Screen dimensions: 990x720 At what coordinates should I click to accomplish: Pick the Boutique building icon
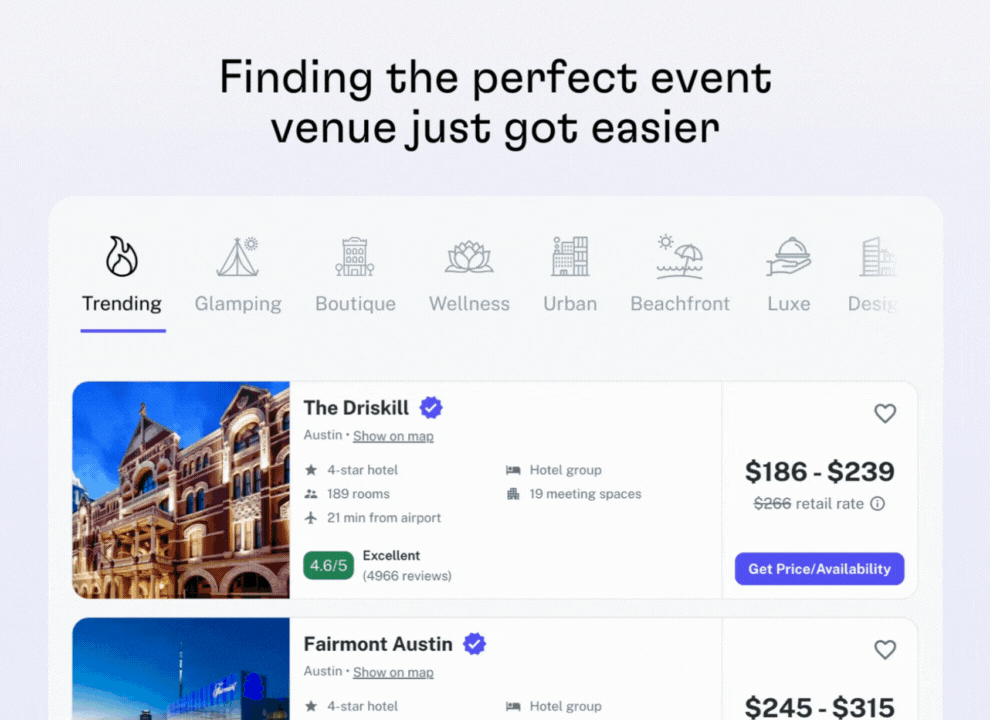[x=355, y=257]
